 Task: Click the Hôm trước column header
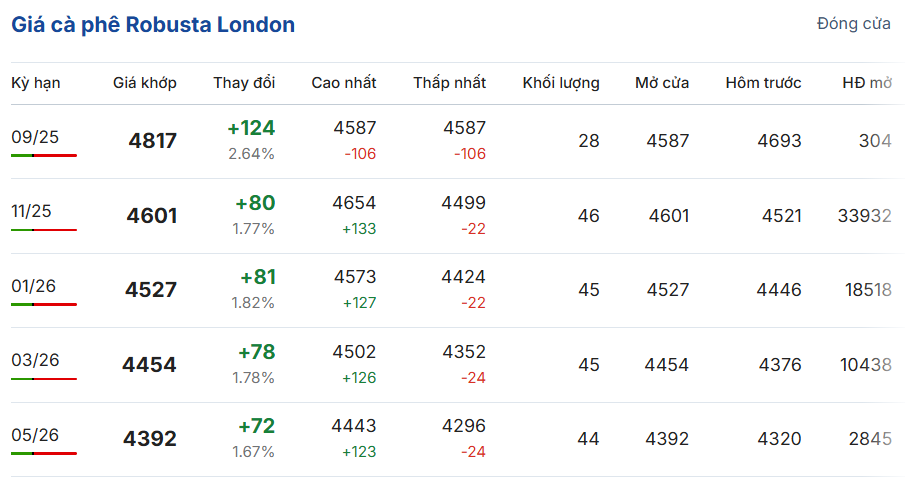(763, 83)
